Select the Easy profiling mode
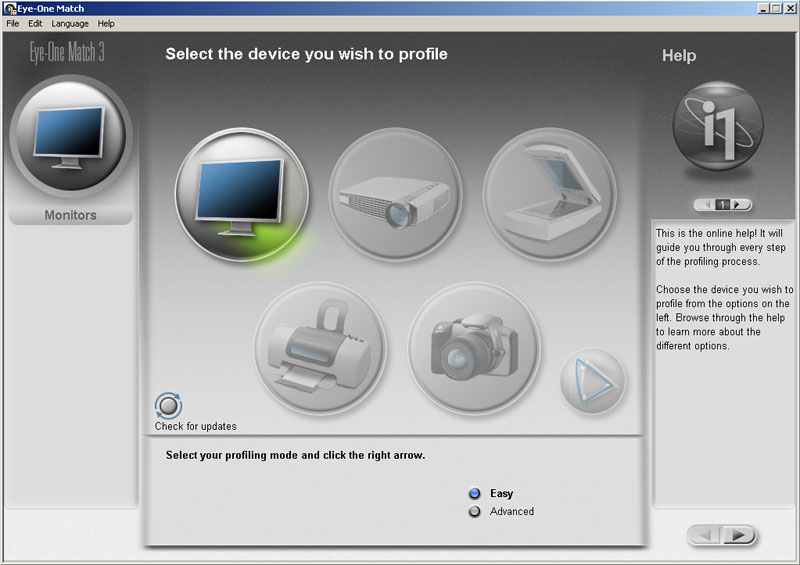Image resolution: width=800 pixels, height=565 pixels. (x=474, y=494)
